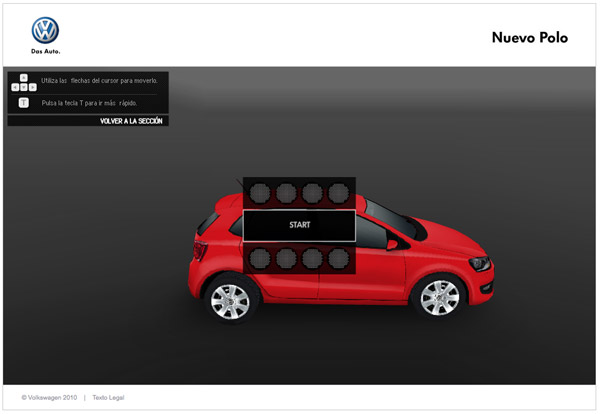Click the Nuevo Polo title
Viewport: 600px width, 414px height.
(530, 37)
